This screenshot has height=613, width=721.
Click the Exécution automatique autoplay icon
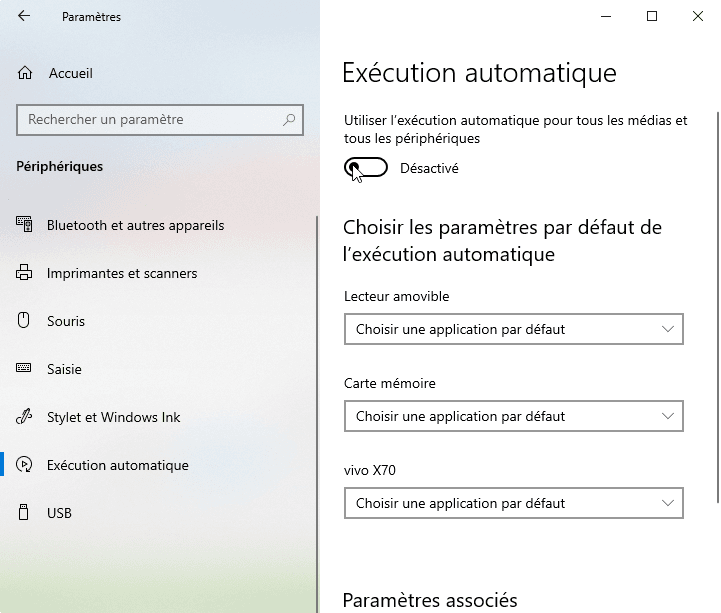24,464
